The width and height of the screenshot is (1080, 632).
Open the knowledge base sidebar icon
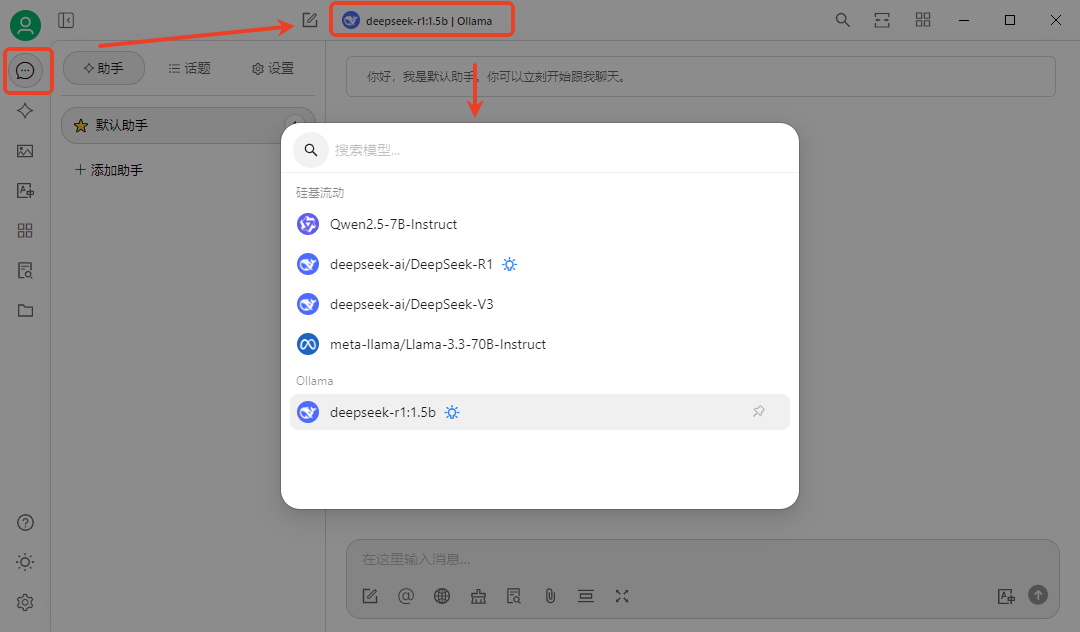pos(25,271)
